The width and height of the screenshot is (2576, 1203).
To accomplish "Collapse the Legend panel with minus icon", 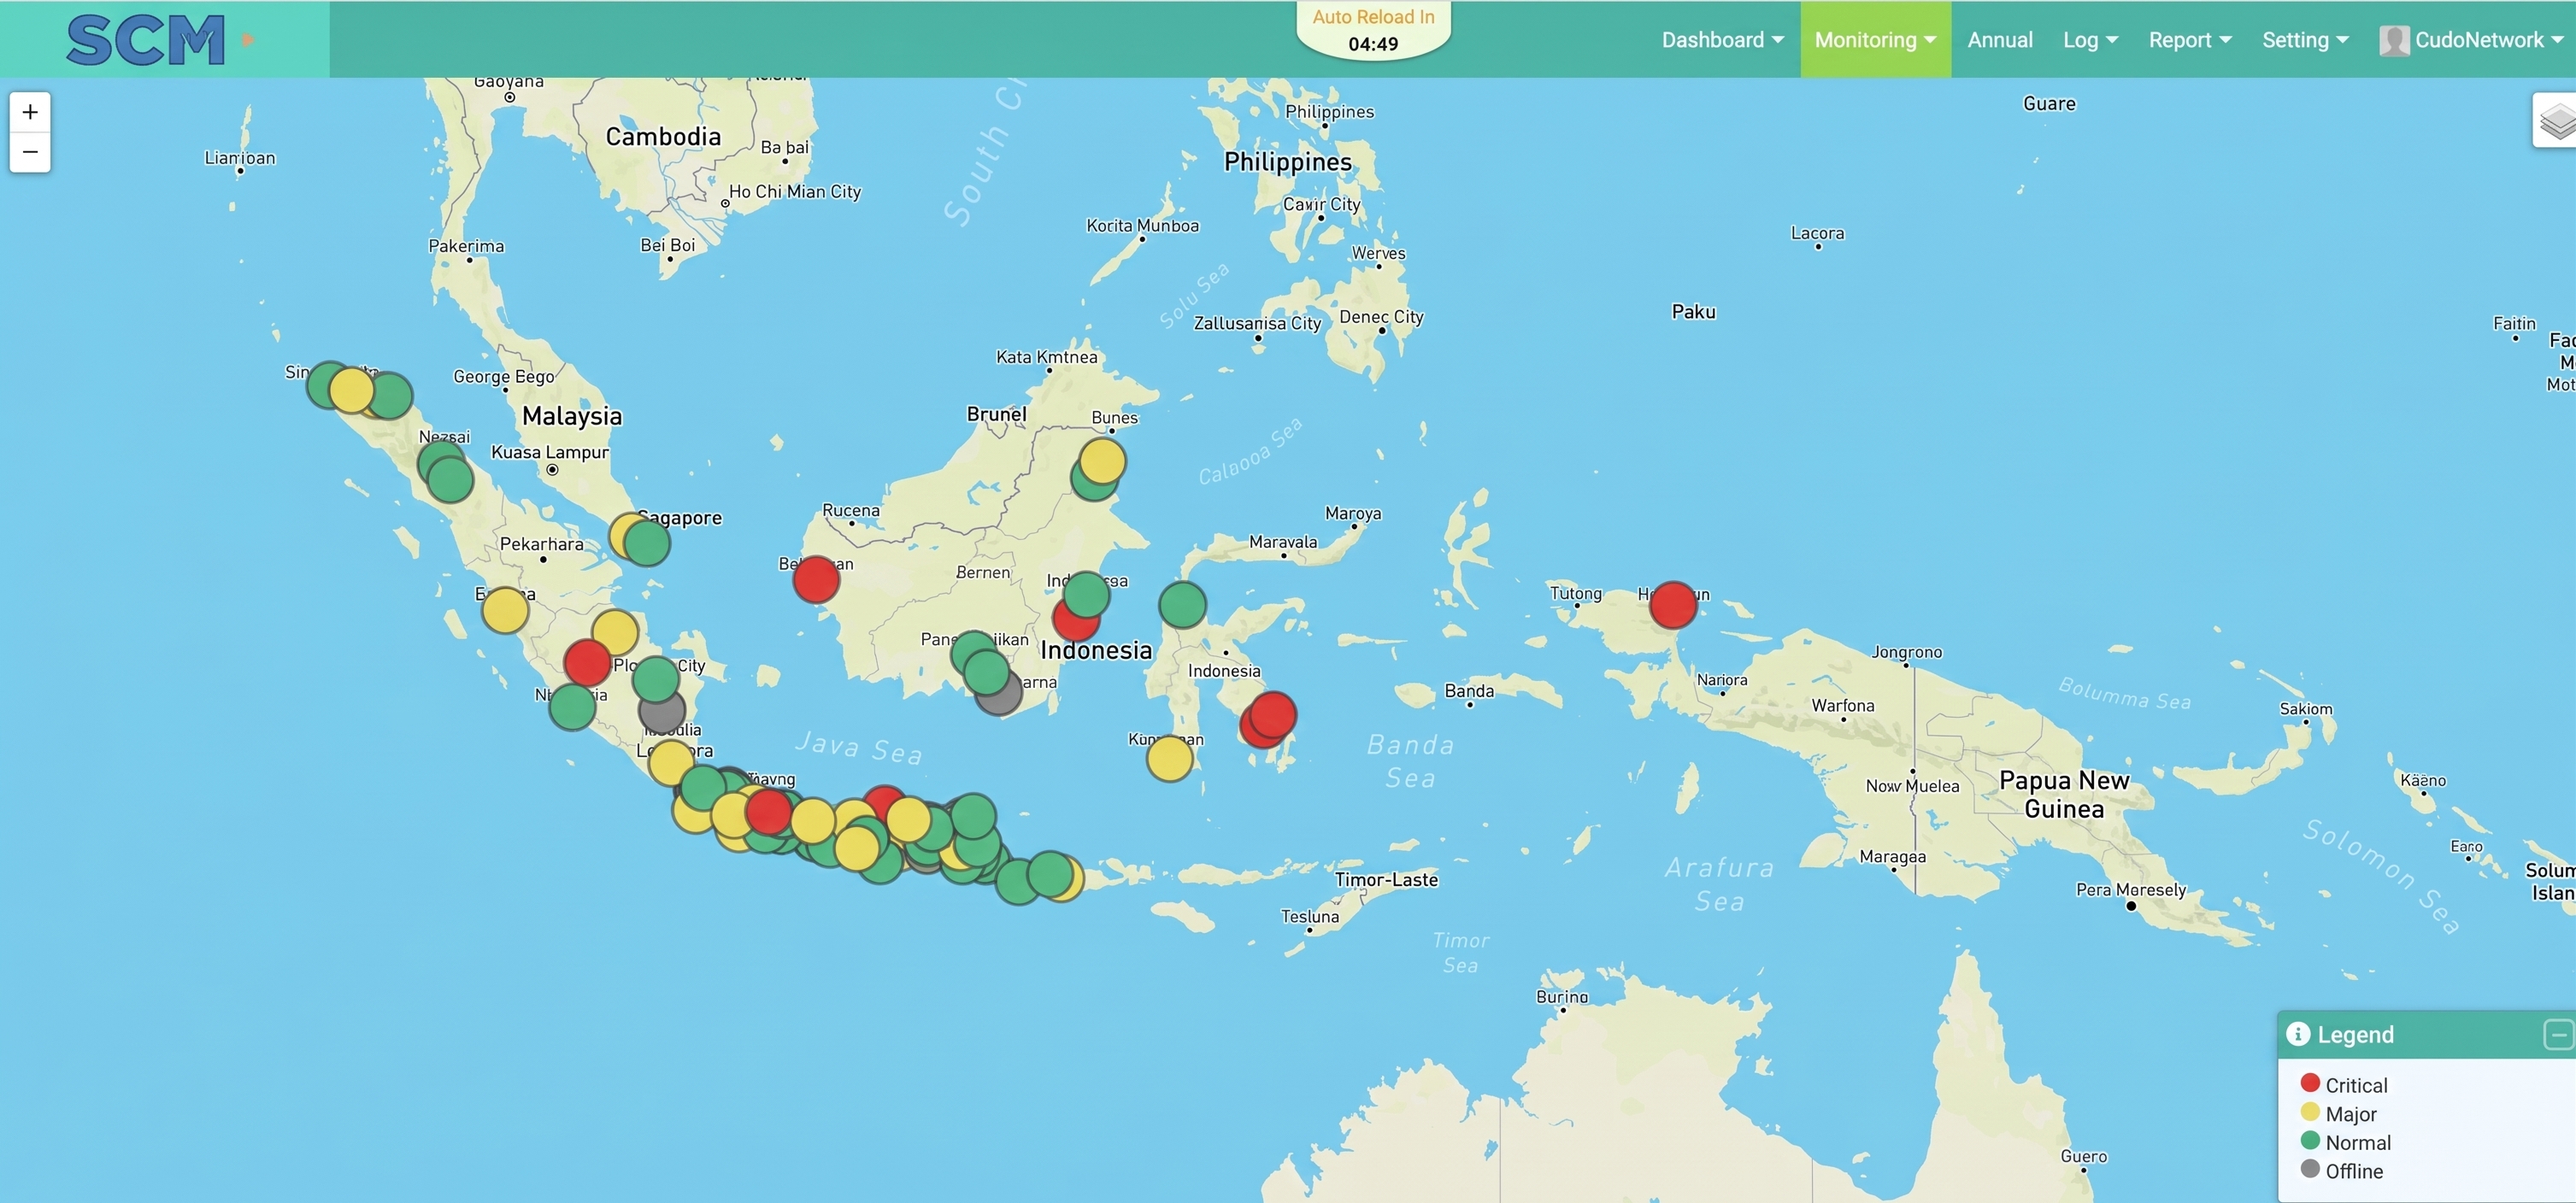I will 2558,1034.
